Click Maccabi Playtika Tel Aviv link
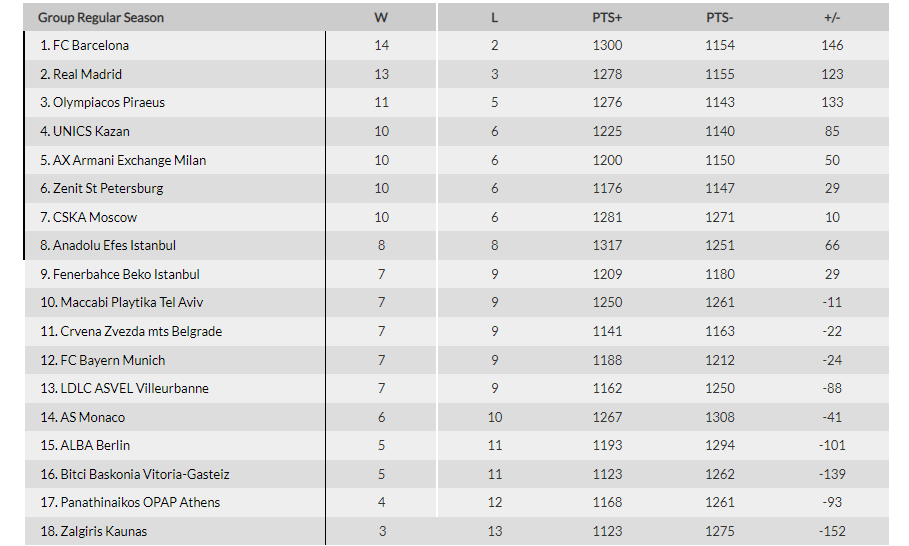The image size is (909, 546). click(x=132, y=302)
